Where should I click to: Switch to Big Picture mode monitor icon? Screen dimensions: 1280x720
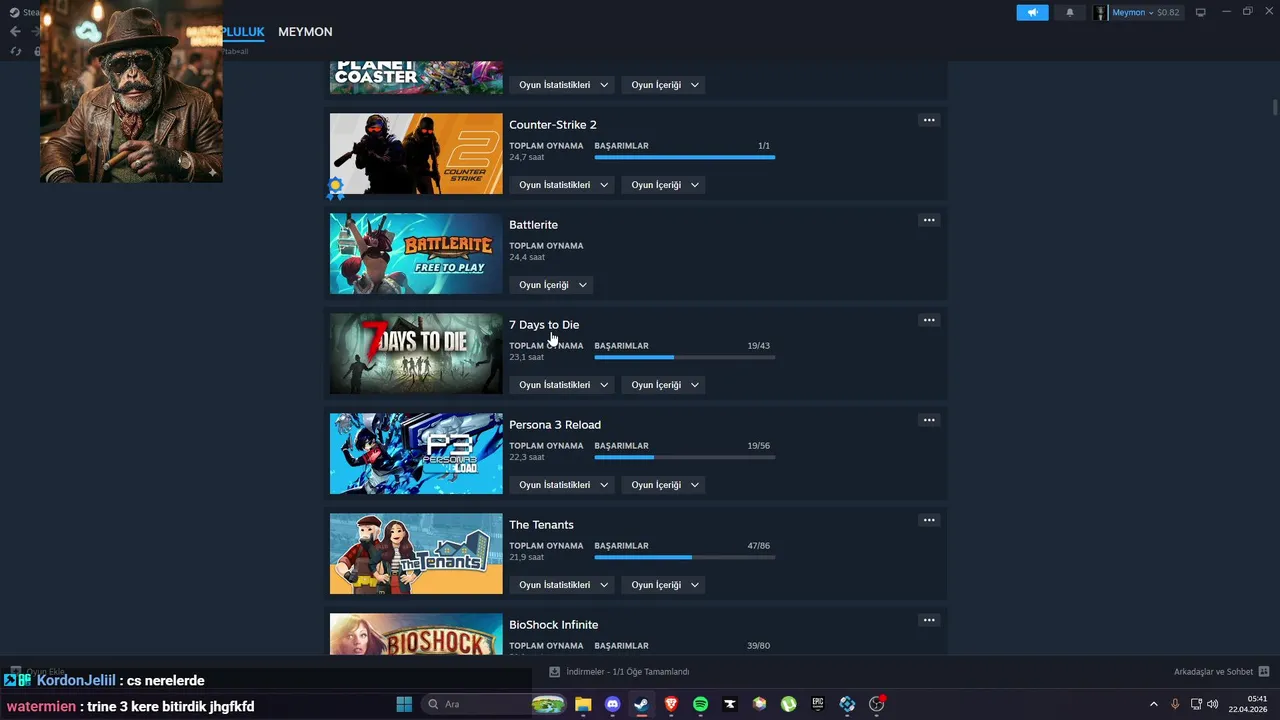(x=1201, y=12)
